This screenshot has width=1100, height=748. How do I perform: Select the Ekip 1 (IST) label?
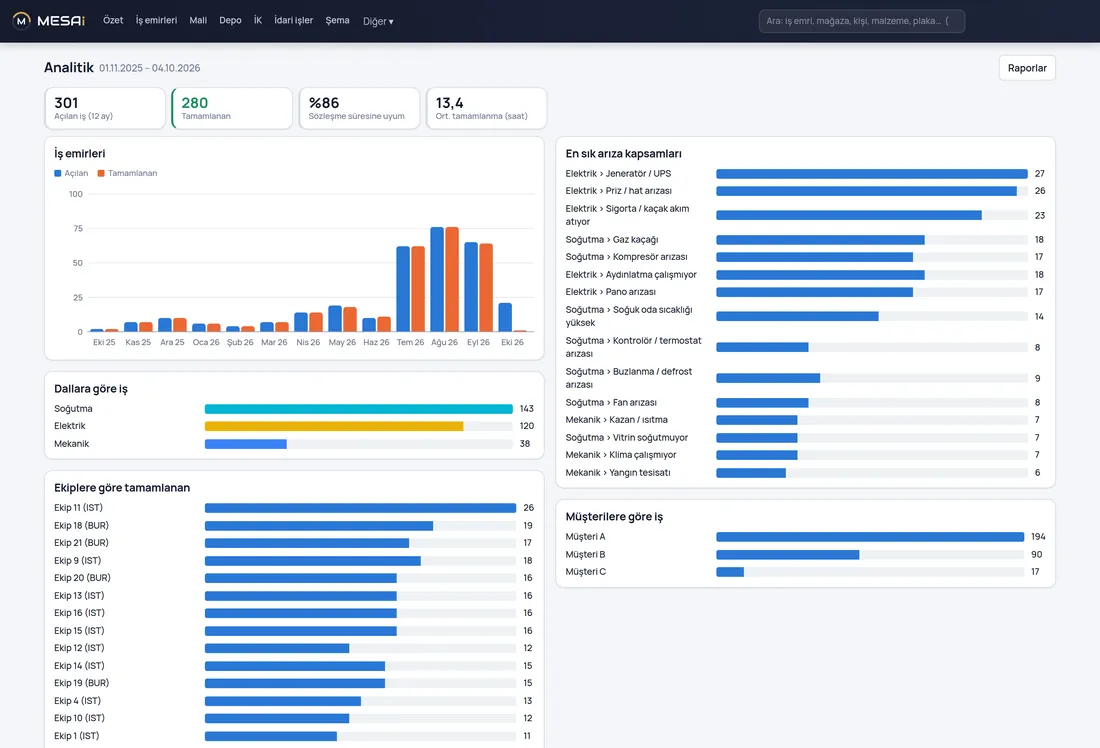[76, 735]
